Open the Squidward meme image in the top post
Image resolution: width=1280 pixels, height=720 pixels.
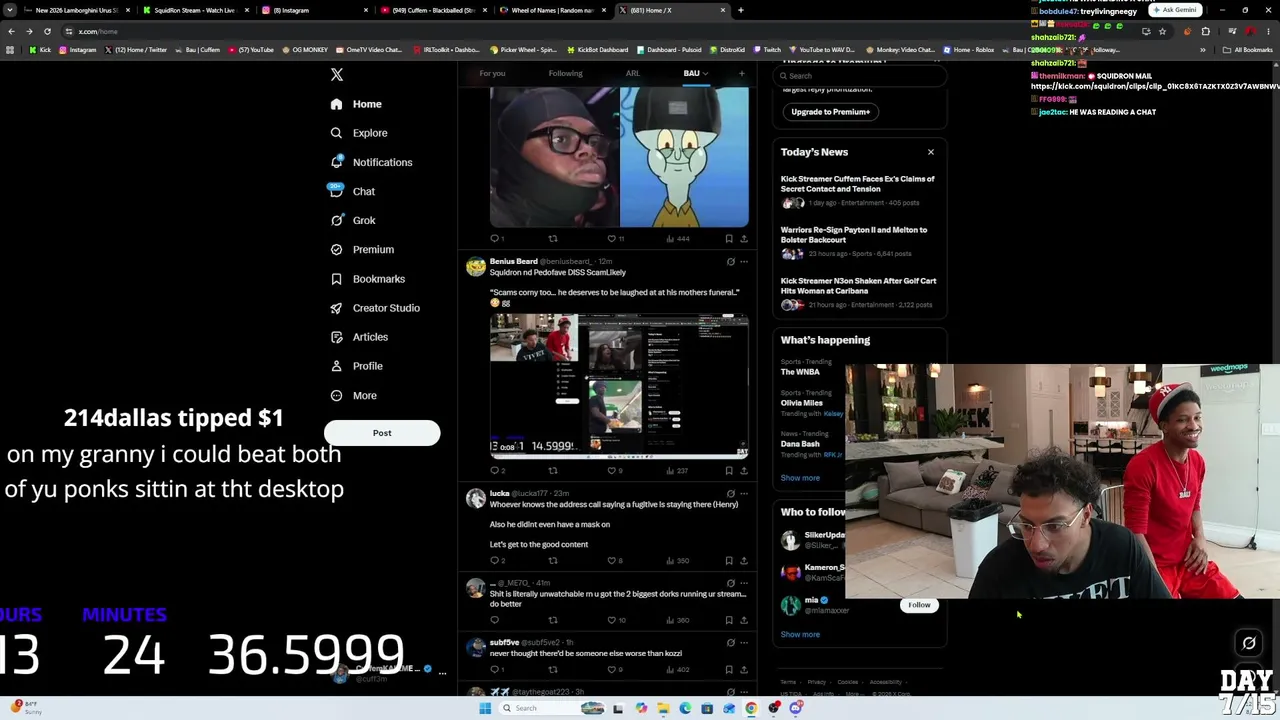pyautogui.click(x=684, y=157)
